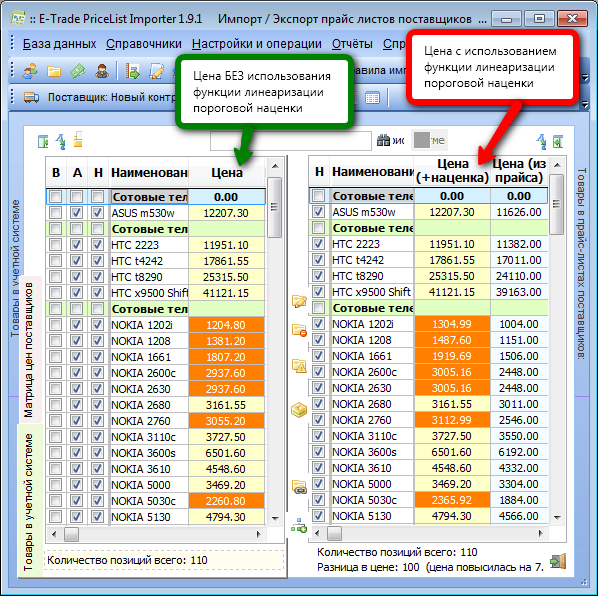Viewport: 598px width, 596px height.
Task: Click left table horizontal scroll right arrow
Action: 259,534
